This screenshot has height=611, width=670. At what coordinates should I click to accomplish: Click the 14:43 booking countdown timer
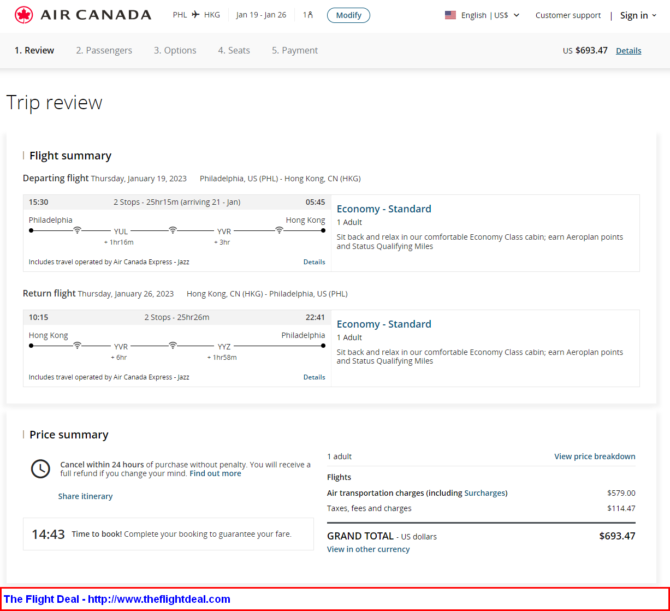pos(48,535)
